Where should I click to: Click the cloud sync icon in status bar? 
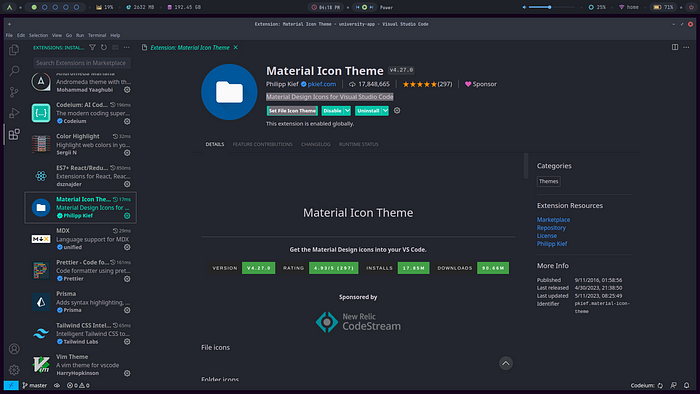click(x=57, y=385)
